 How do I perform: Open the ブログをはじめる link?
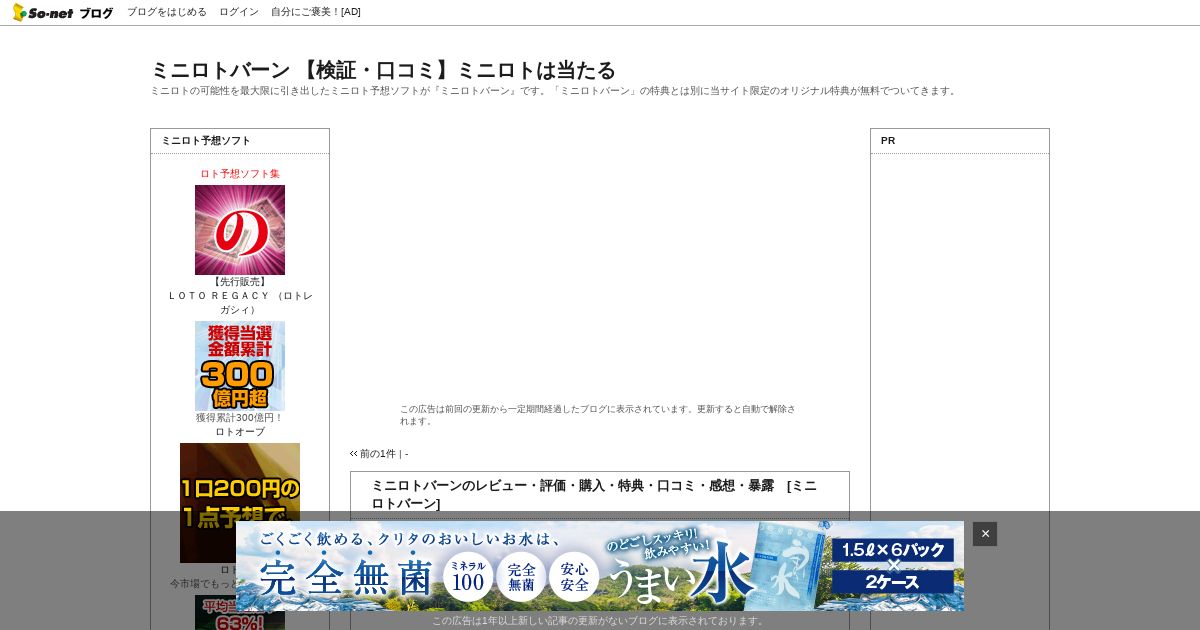click(x=167, y=12)
